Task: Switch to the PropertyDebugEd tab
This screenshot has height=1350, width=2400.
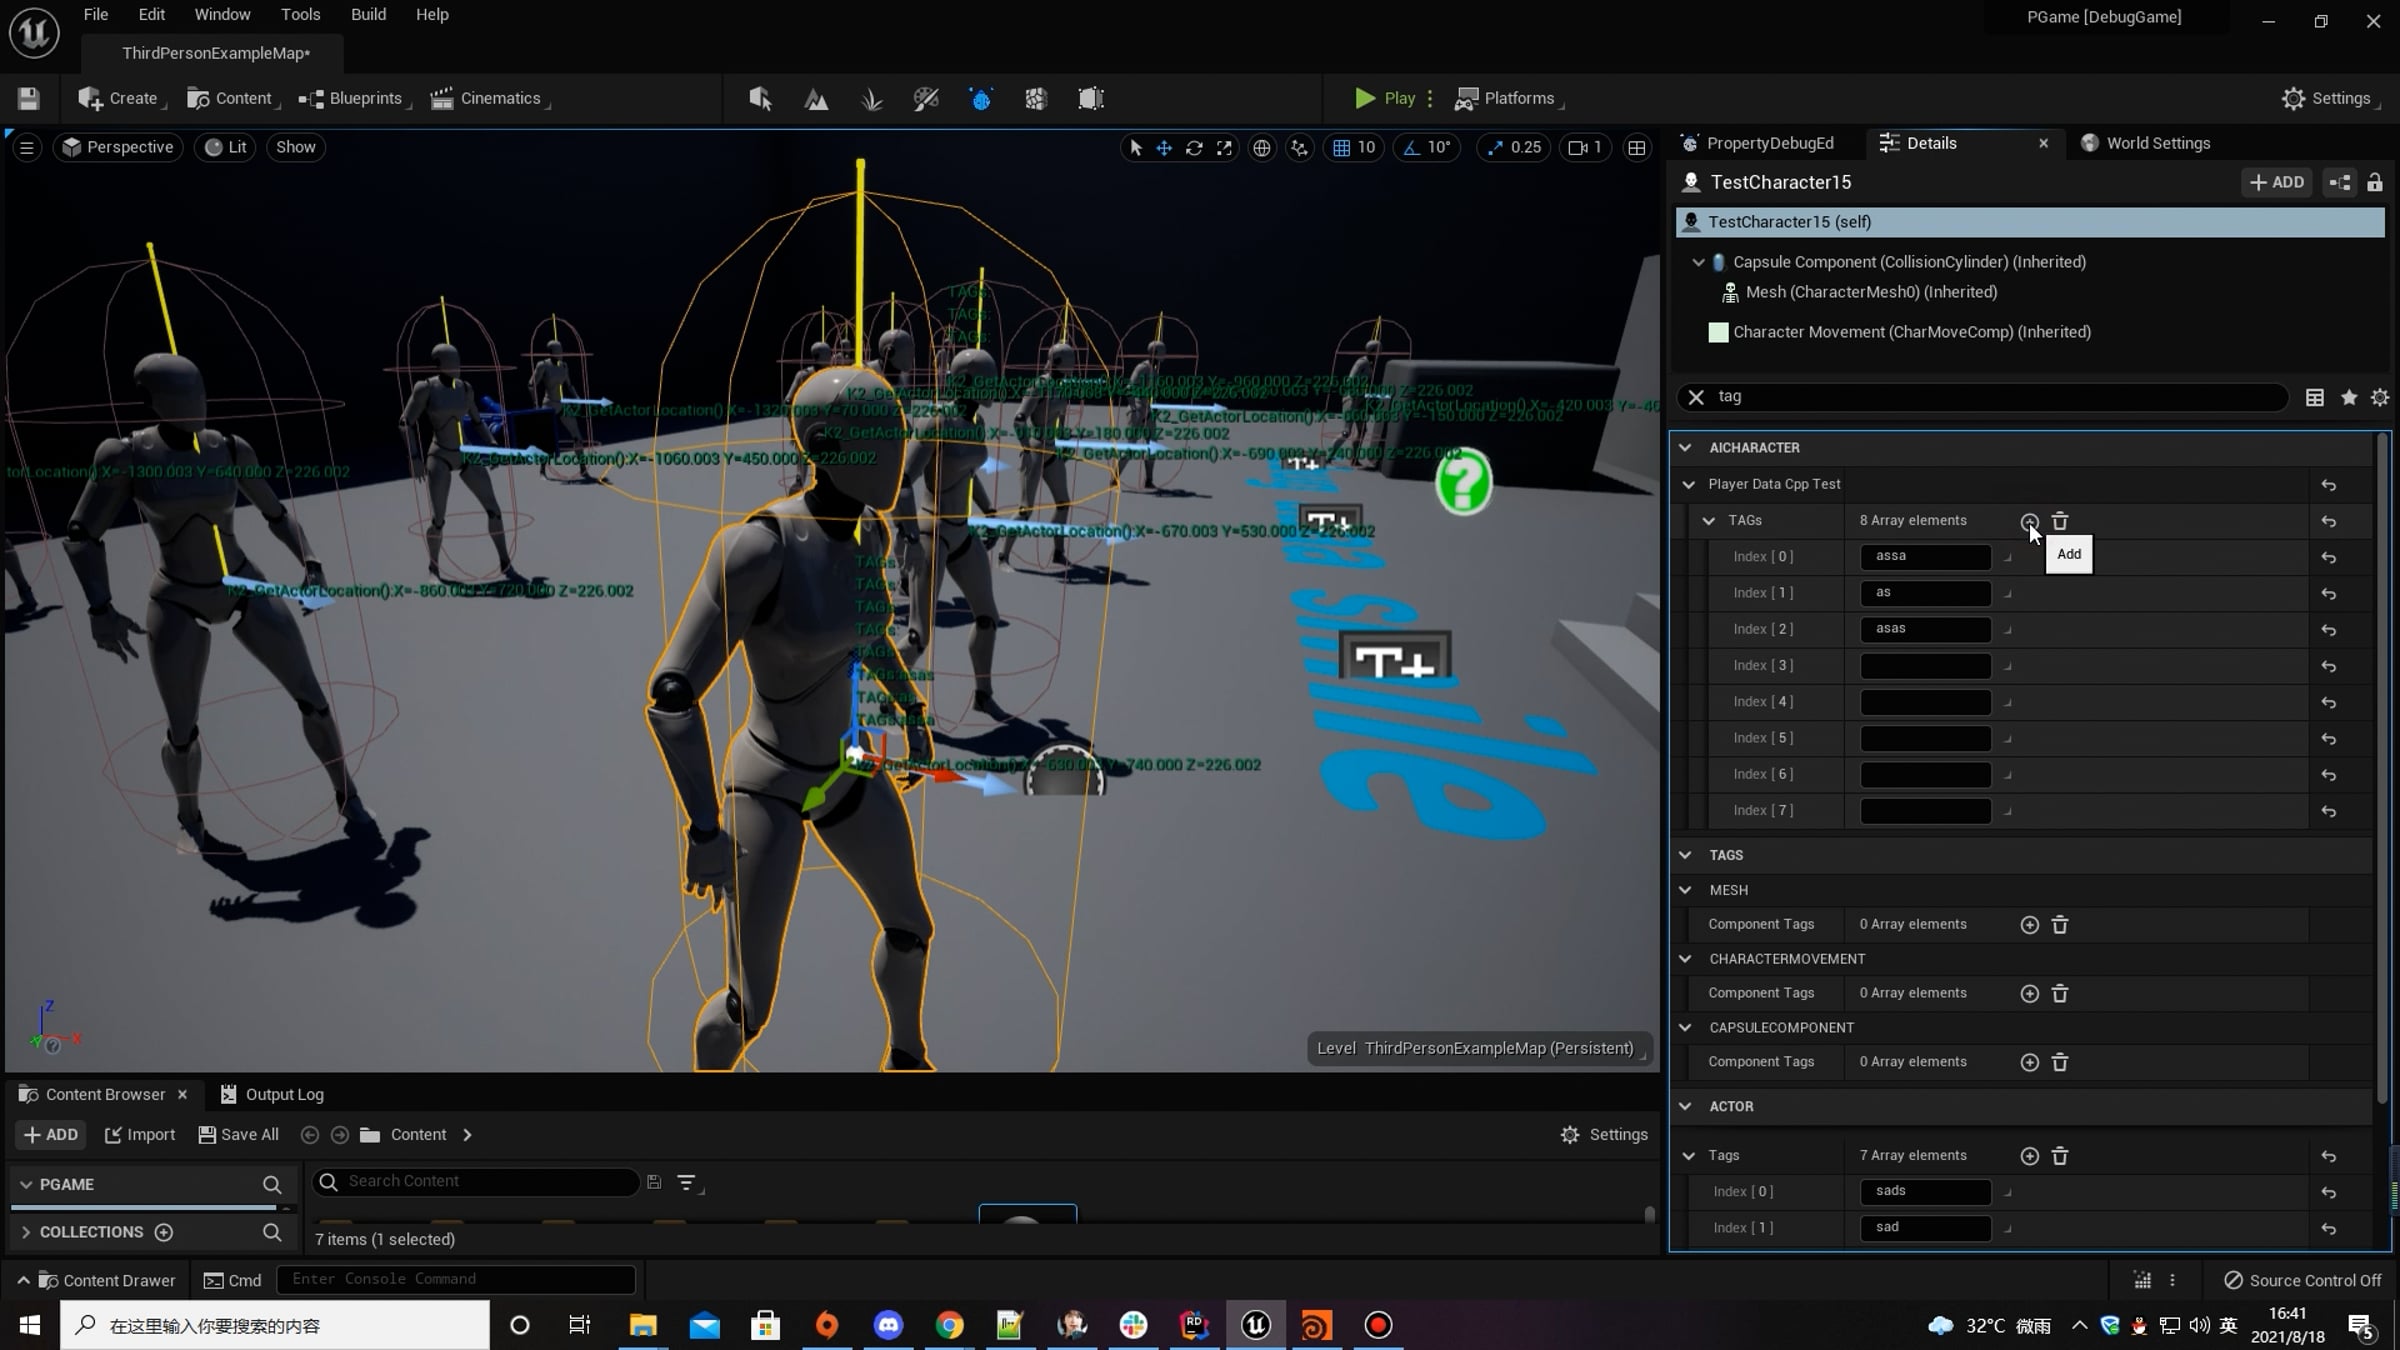Action: (1759, 143)
